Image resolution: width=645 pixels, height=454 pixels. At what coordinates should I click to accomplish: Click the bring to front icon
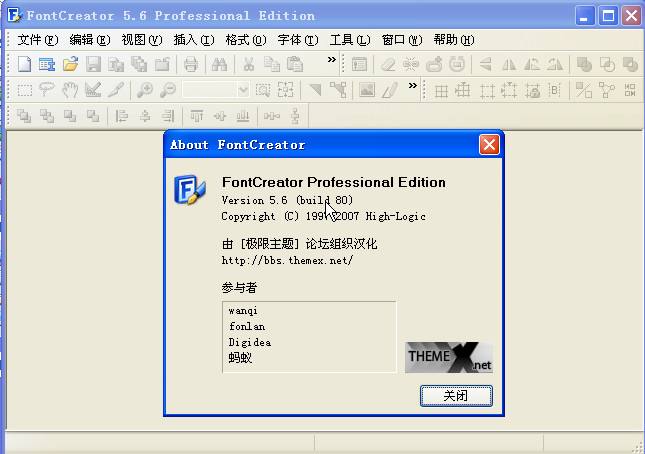point(24,116)
